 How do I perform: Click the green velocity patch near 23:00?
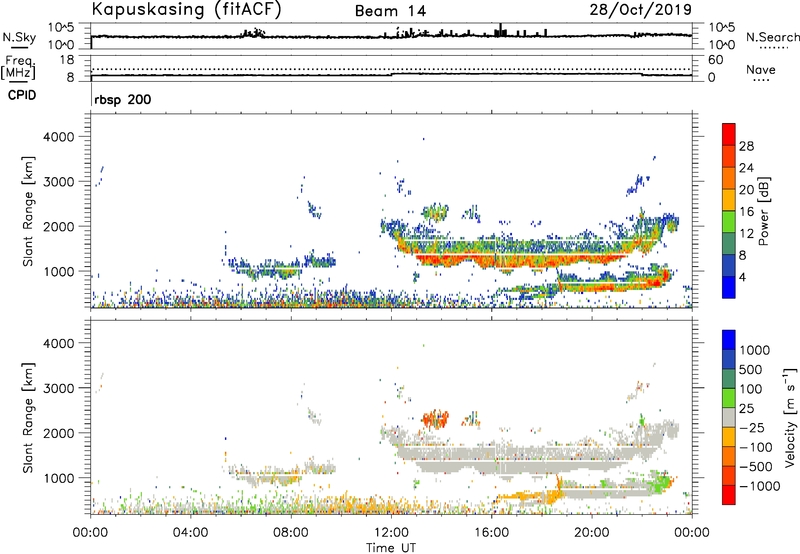(660, 482)
